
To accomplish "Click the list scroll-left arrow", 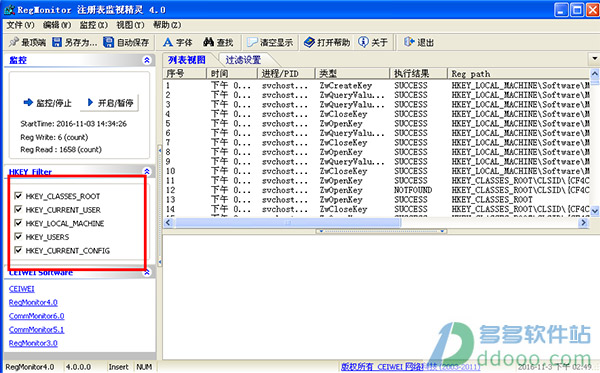I will point(168,222).
